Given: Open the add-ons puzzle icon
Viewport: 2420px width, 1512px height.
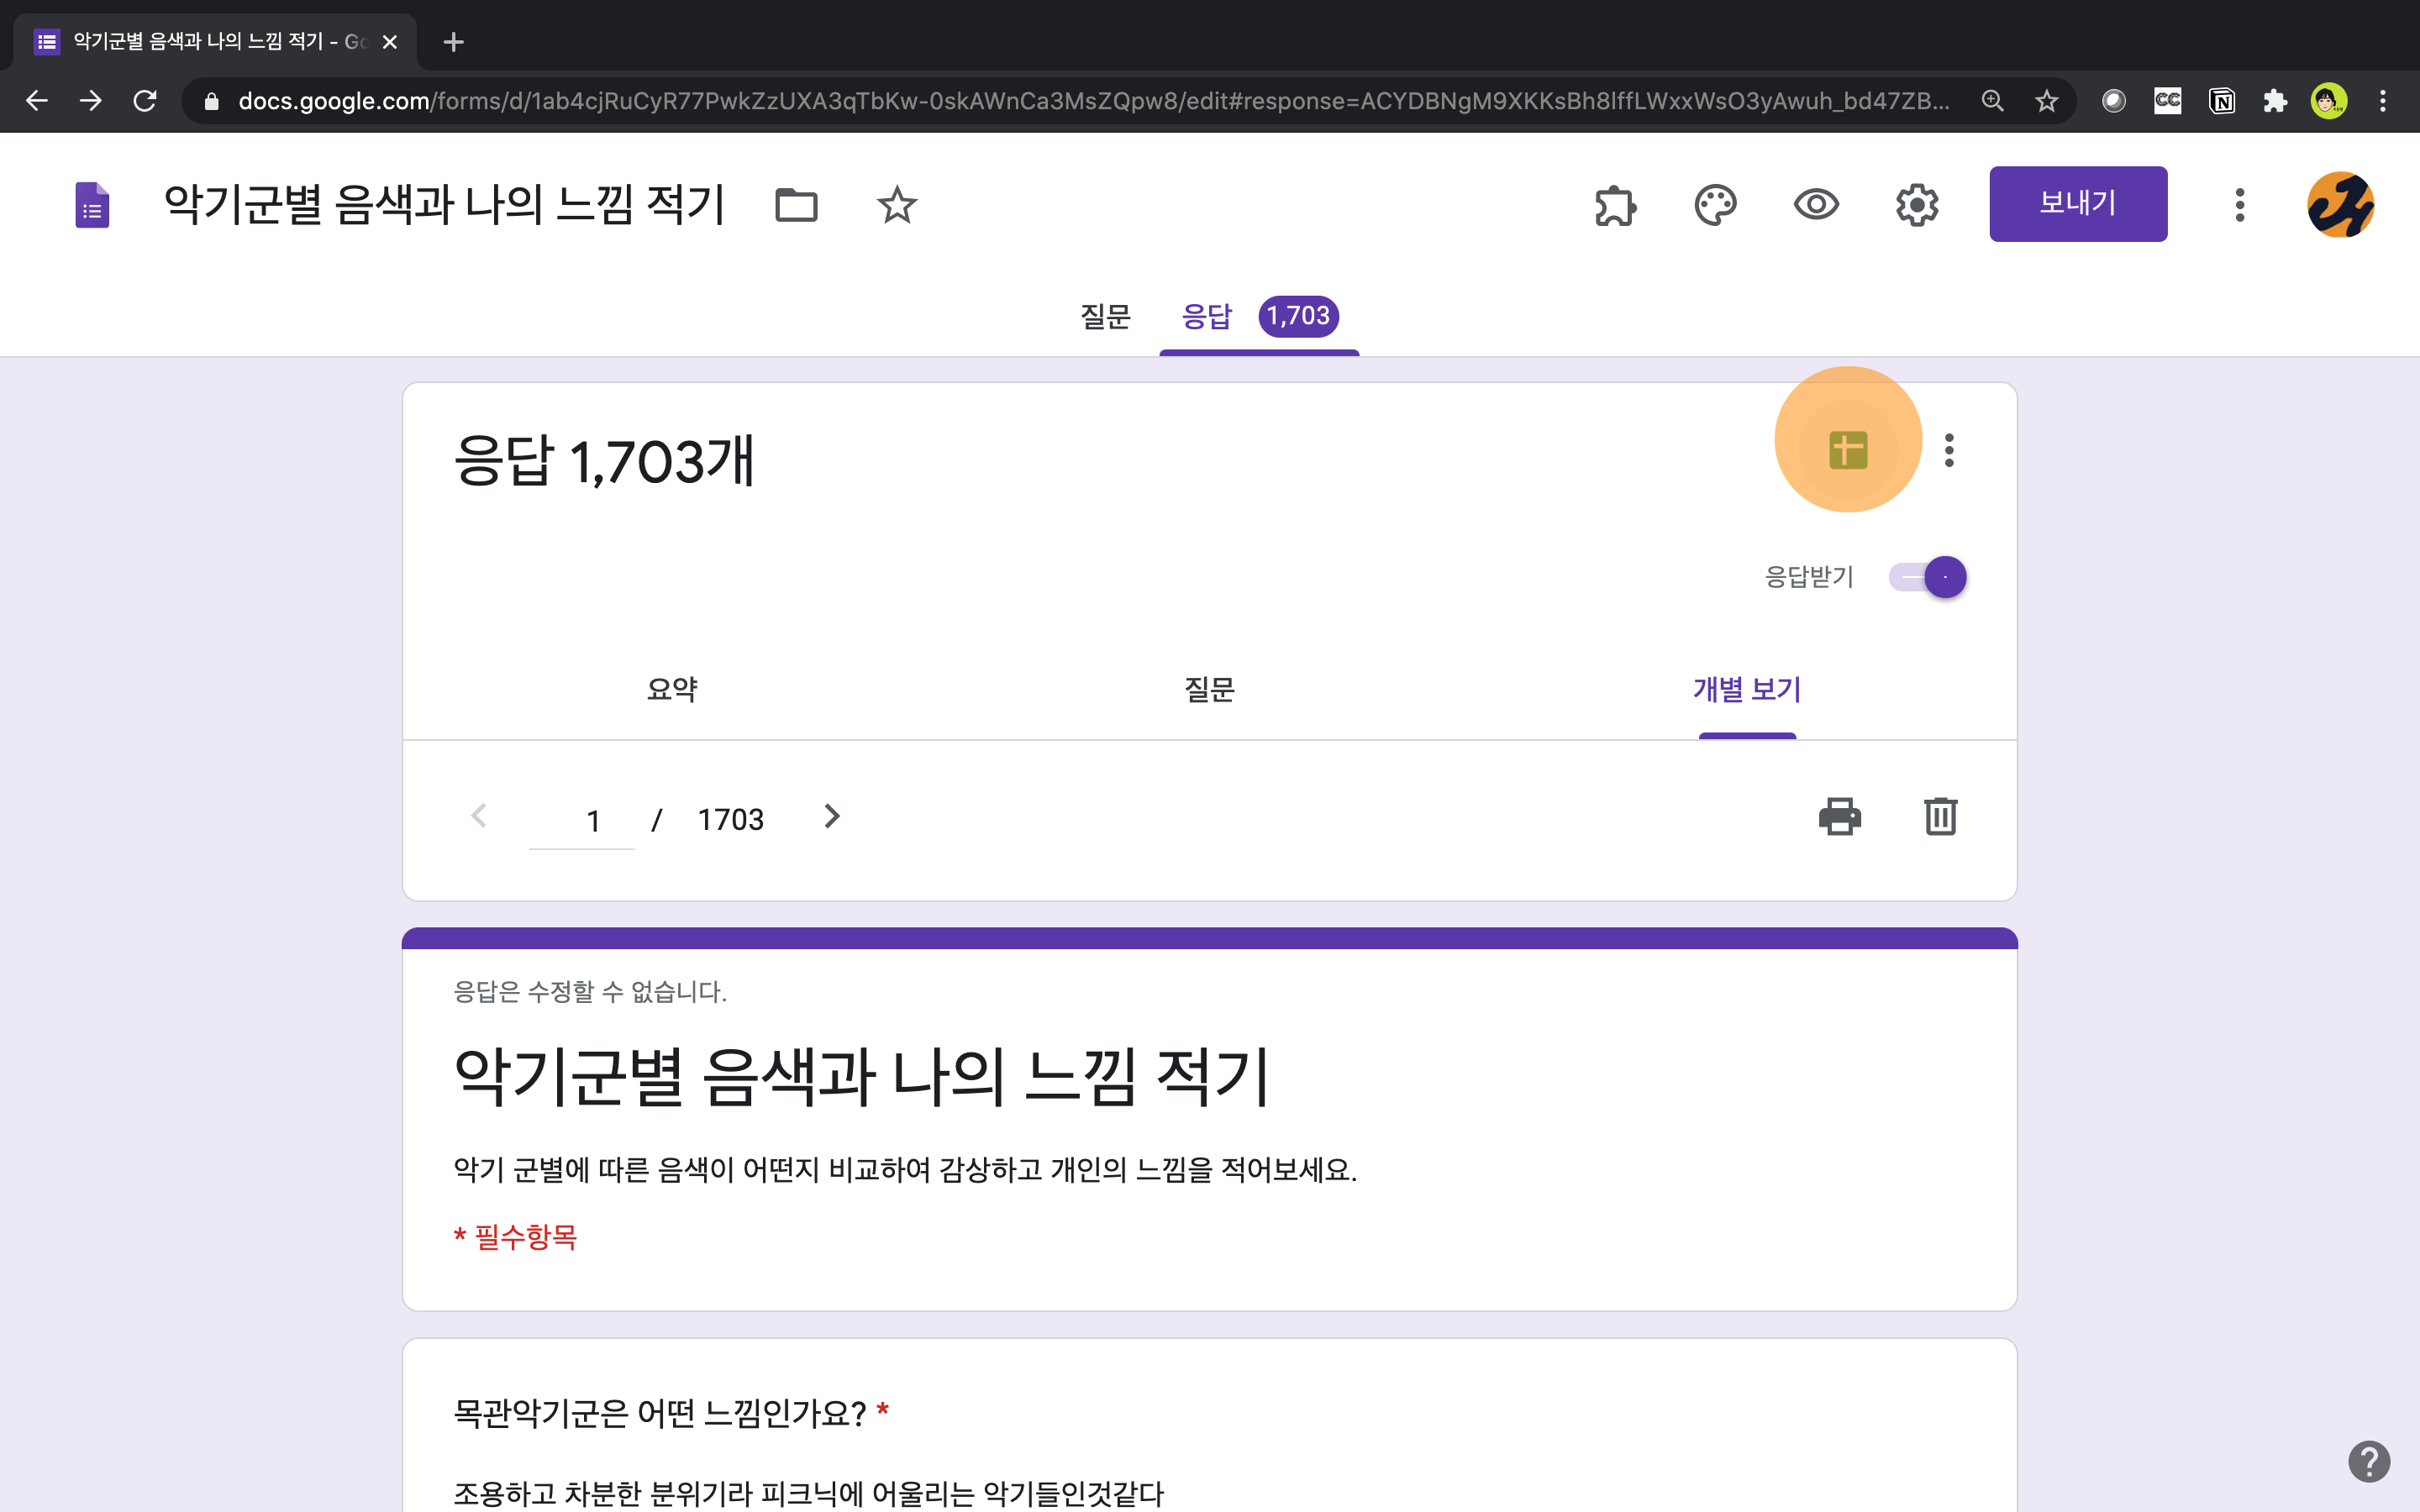Looking at the screenshot, I should click(x=1614, y=205).
